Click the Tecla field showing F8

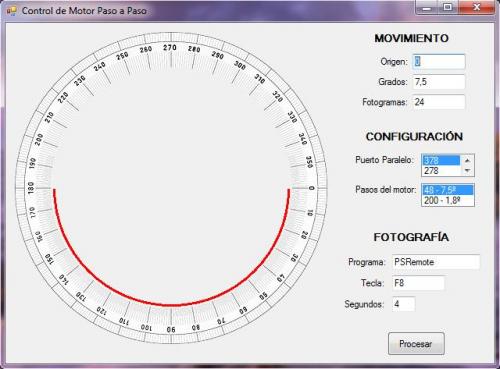point(418,283)
